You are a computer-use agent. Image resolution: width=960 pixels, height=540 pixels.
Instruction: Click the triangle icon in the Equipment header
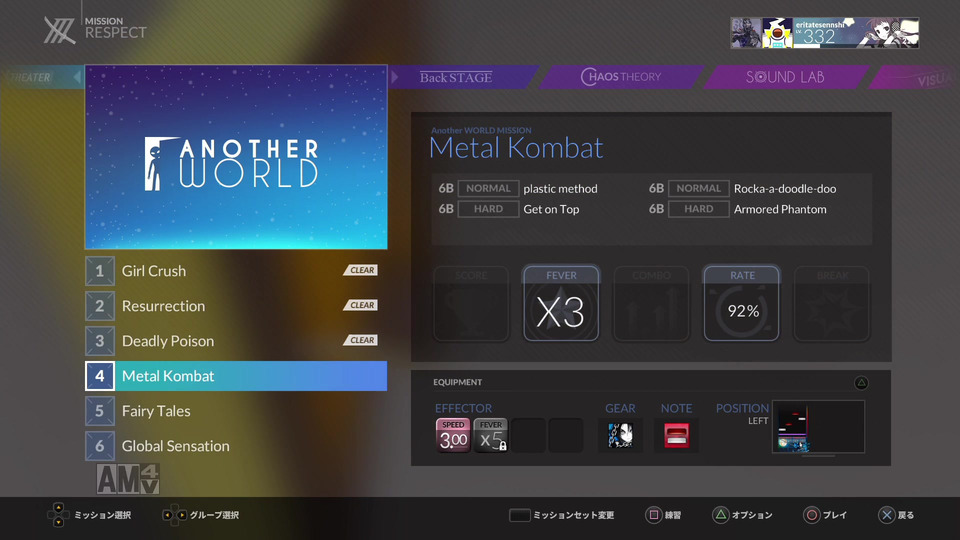(x=861, y=383)
